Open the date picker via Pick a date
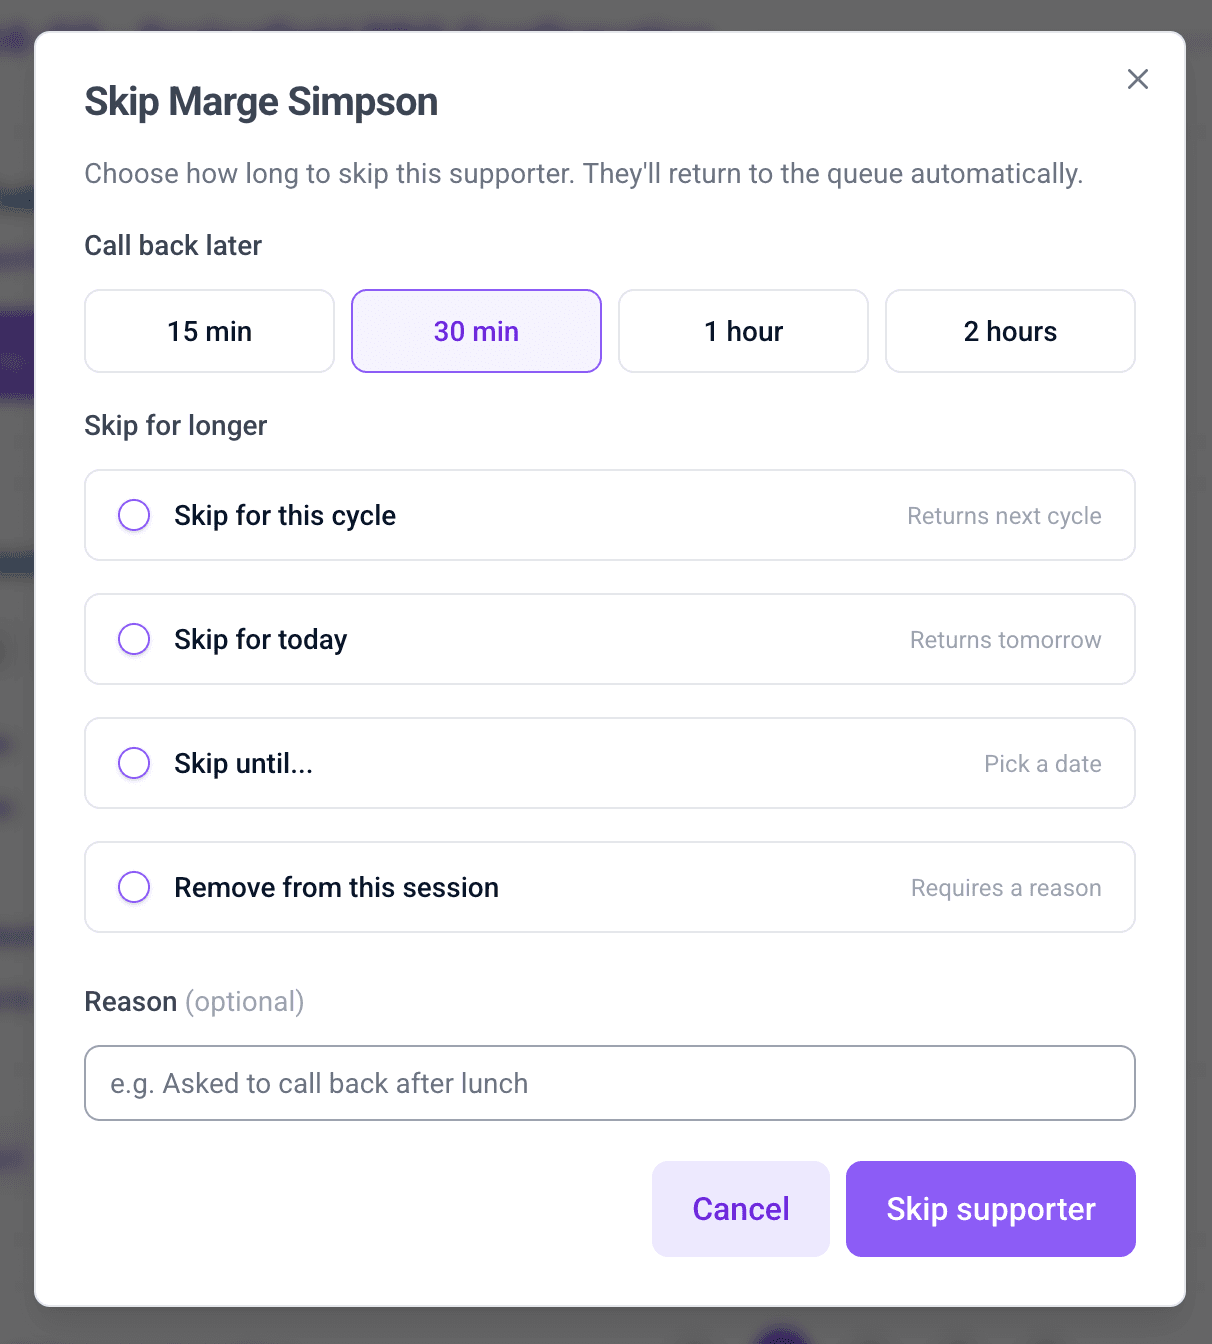The width and height of the screenshot is (1212, 1344). click(x=1042, y=763)
